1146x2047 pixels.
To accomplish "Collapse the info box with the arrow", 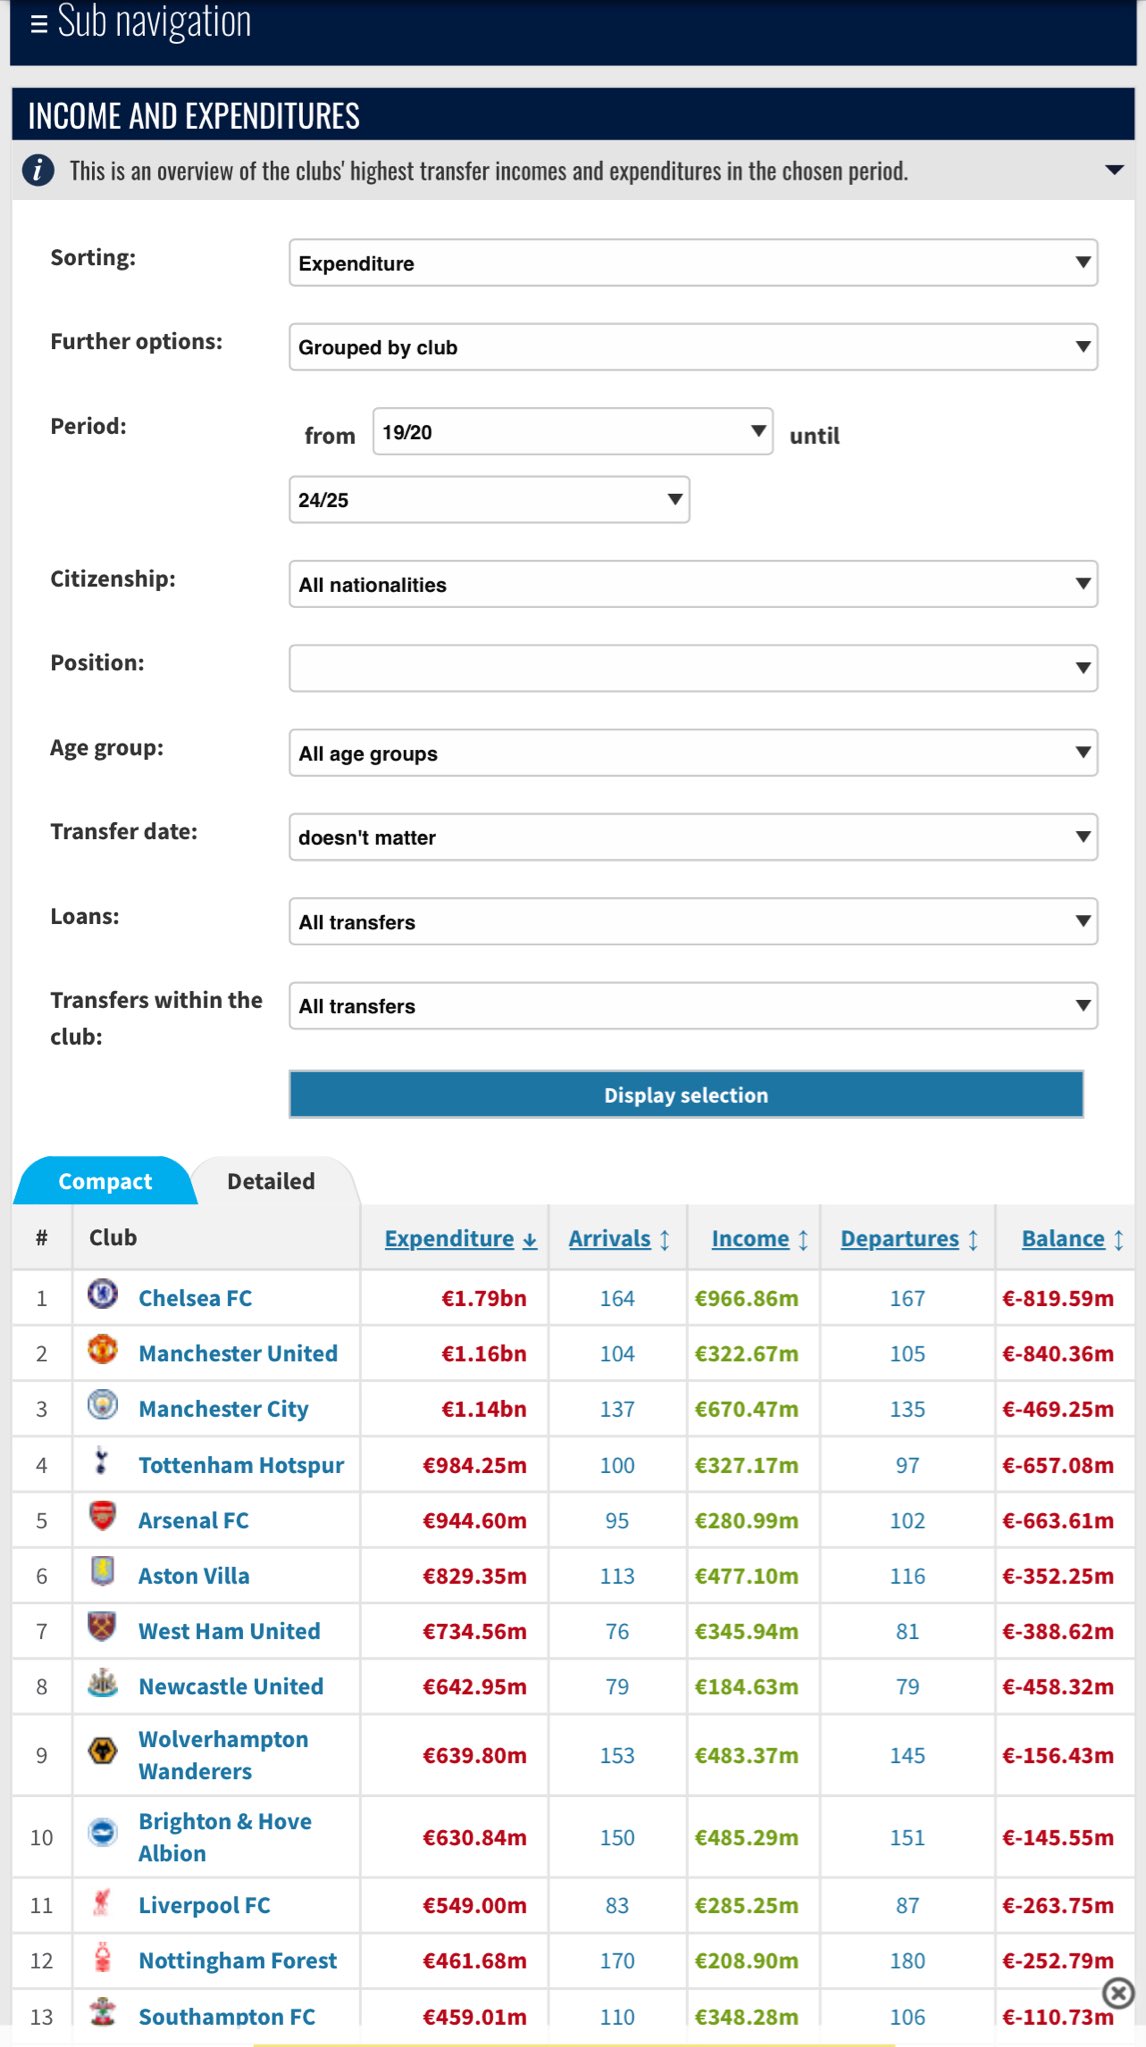I will [x=1114, y=170].
